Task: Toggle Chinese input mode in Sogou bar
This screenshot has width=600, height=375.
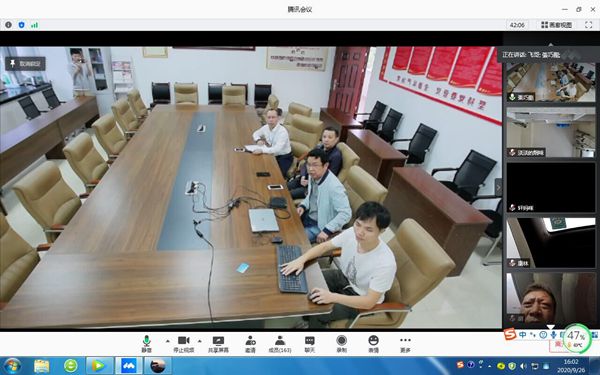Action: 523,335
